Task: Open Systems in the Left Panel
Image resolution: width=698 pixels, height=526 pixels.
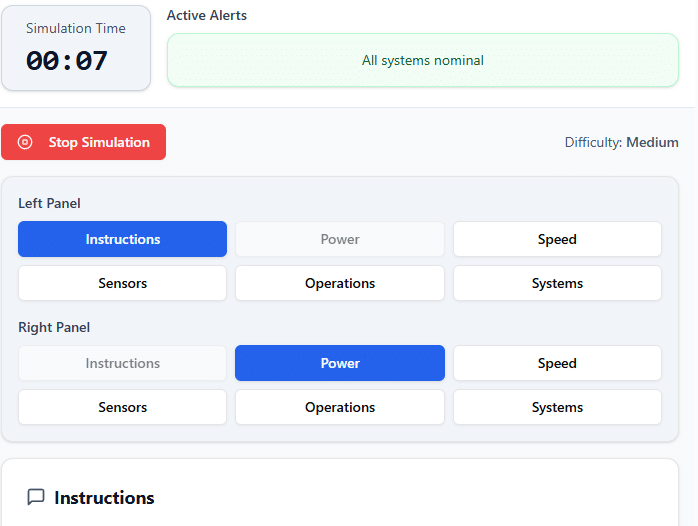Action: 557,283
